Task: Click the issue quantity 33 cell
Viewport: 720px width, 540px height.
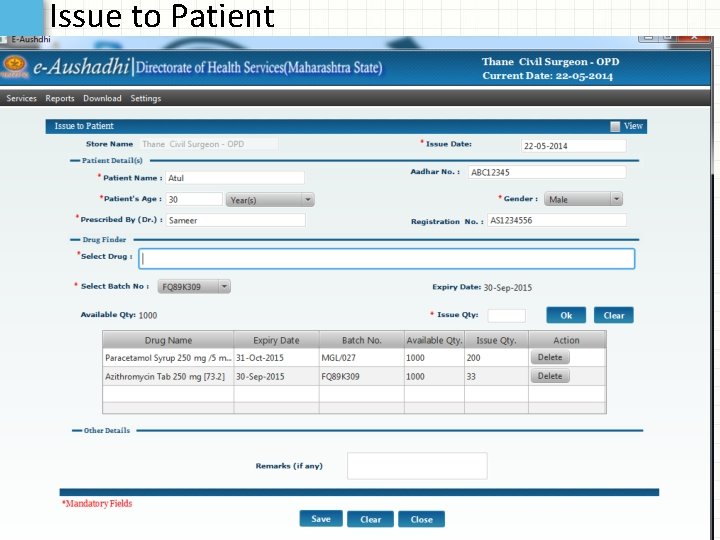Action: click(x=496, y=377)
